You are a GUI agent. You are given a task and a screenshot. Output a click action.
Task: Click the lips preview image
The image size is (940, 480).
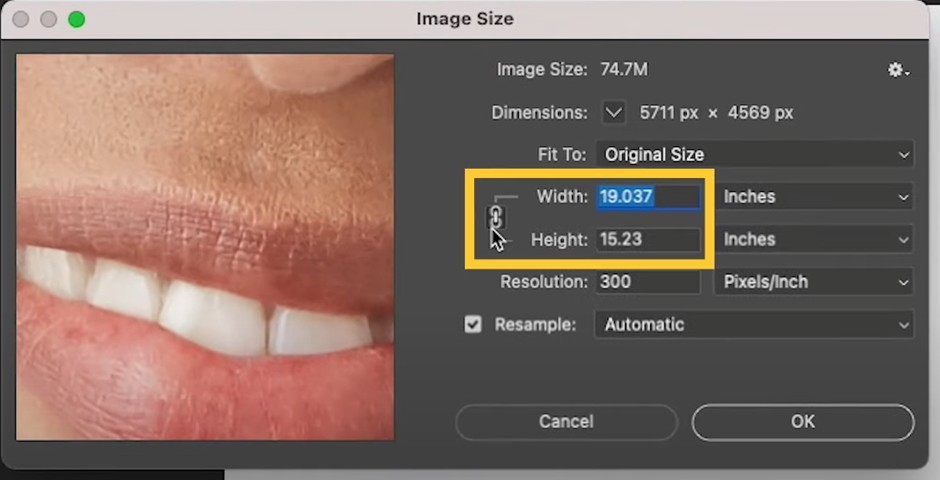[x=205, y=247]
